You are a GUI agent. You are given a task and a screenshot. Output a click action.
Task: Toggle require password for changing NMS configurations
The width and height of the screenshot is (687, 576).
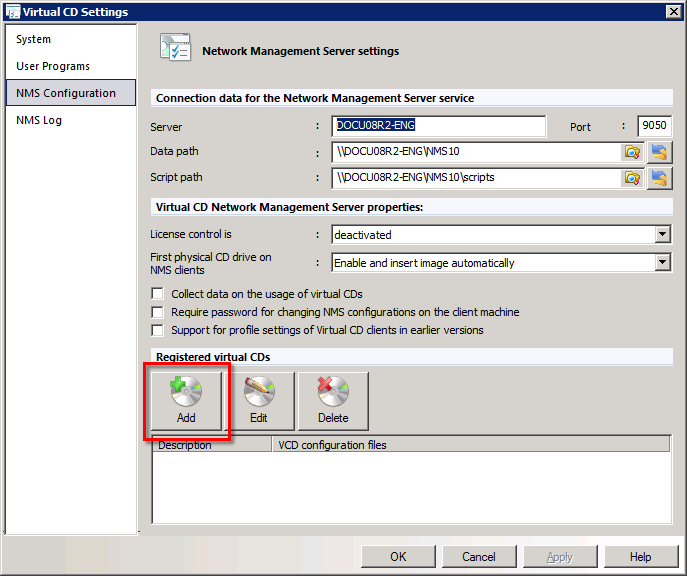pyautogui.click(x=157, y=312)
